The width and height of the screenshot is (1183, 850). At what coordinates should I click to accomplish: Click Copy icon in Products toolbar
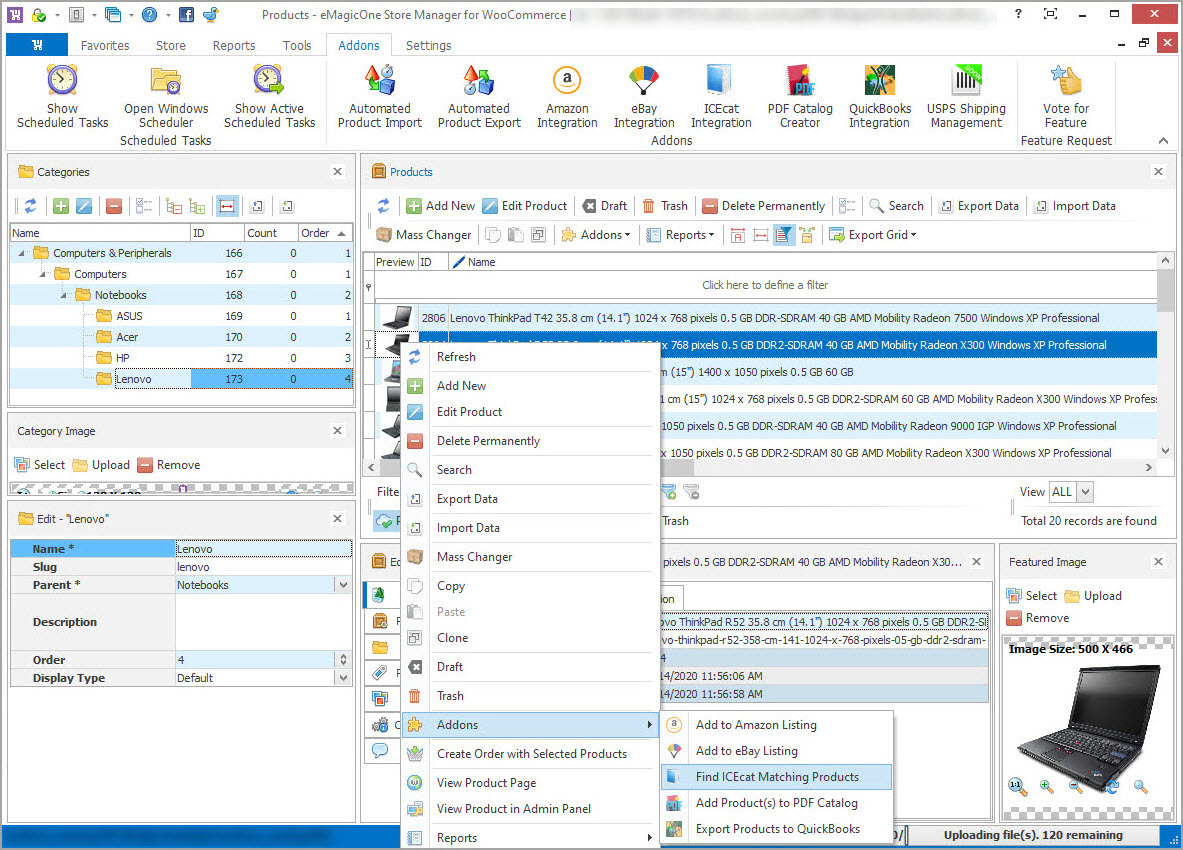point(493,235)
